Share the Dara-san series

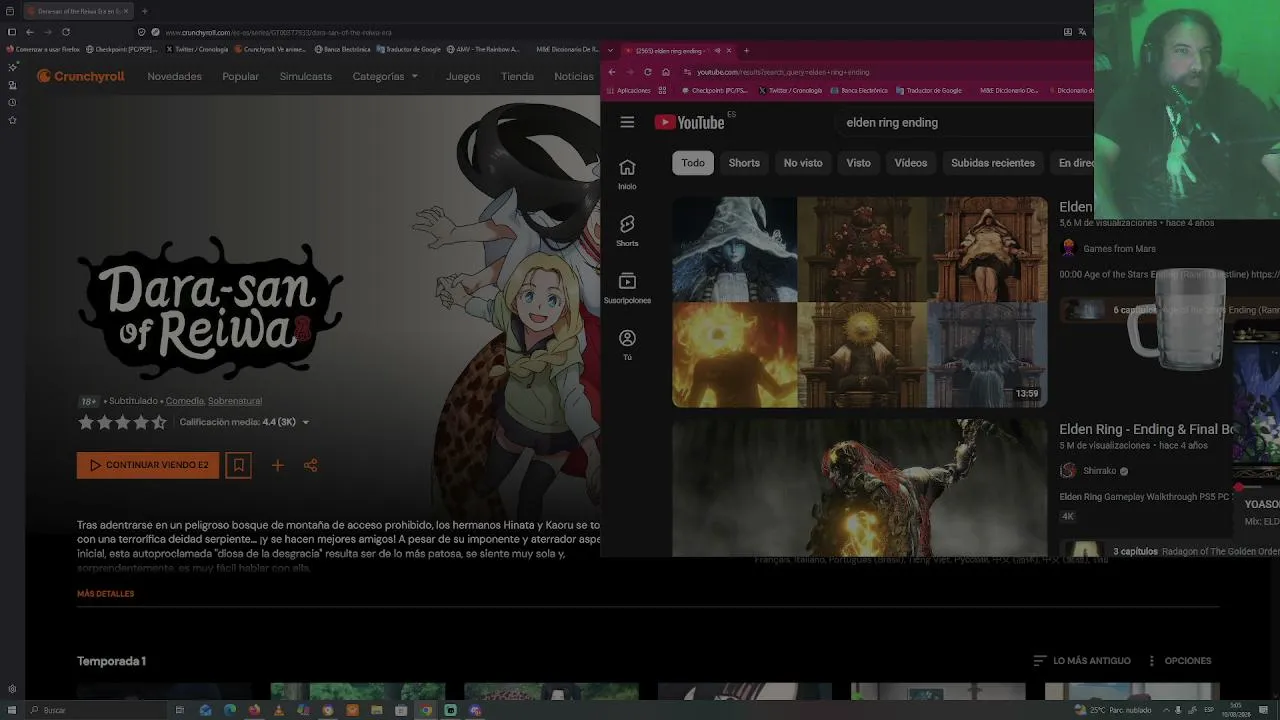coord(311,465)
